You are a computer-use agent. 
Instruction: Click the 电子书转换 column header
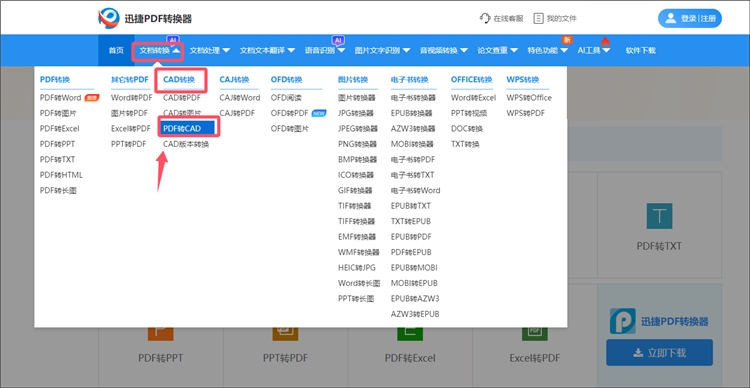pos(409,79)
